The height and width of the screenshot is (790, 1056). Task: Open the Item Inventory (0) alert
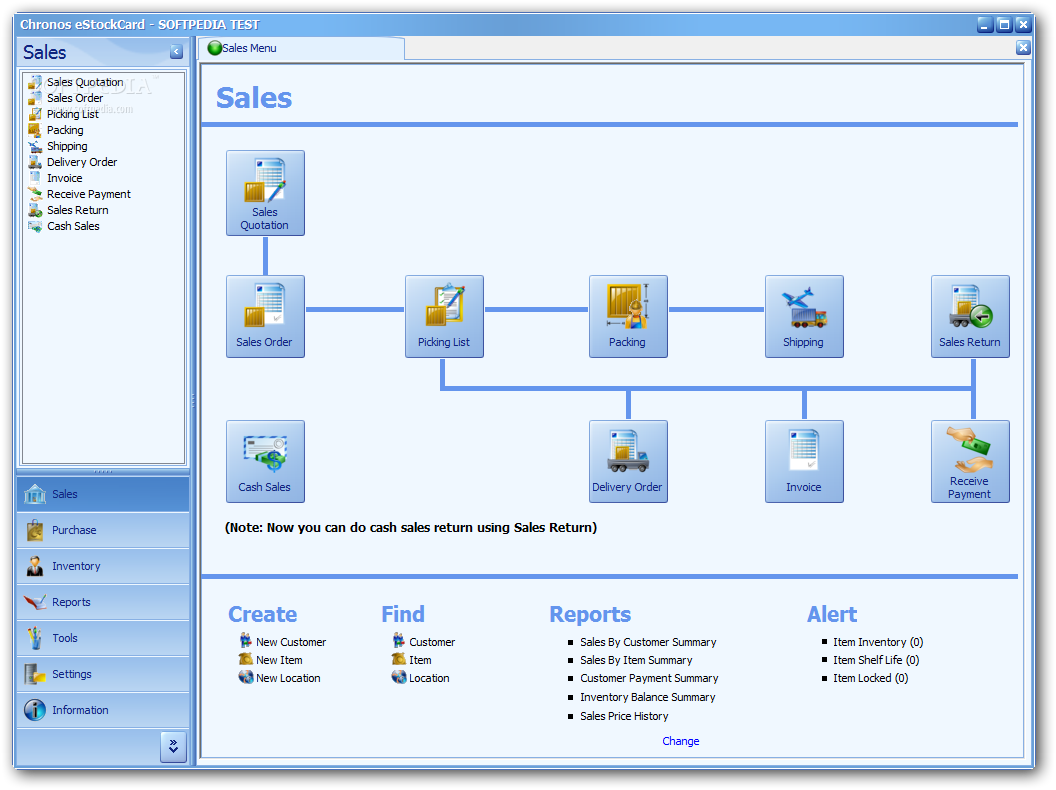coord(878,643)
